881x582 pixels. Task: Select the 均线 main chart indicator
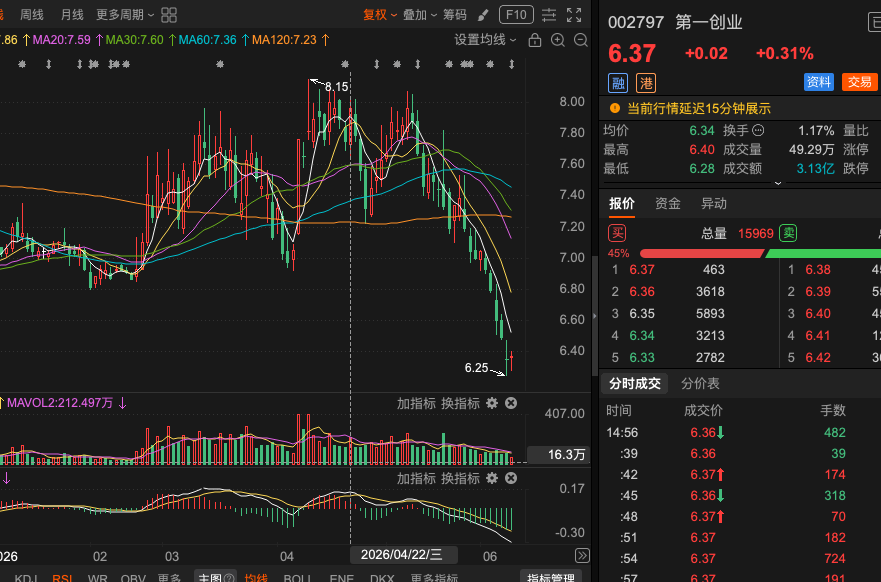[x=256, y=578]
